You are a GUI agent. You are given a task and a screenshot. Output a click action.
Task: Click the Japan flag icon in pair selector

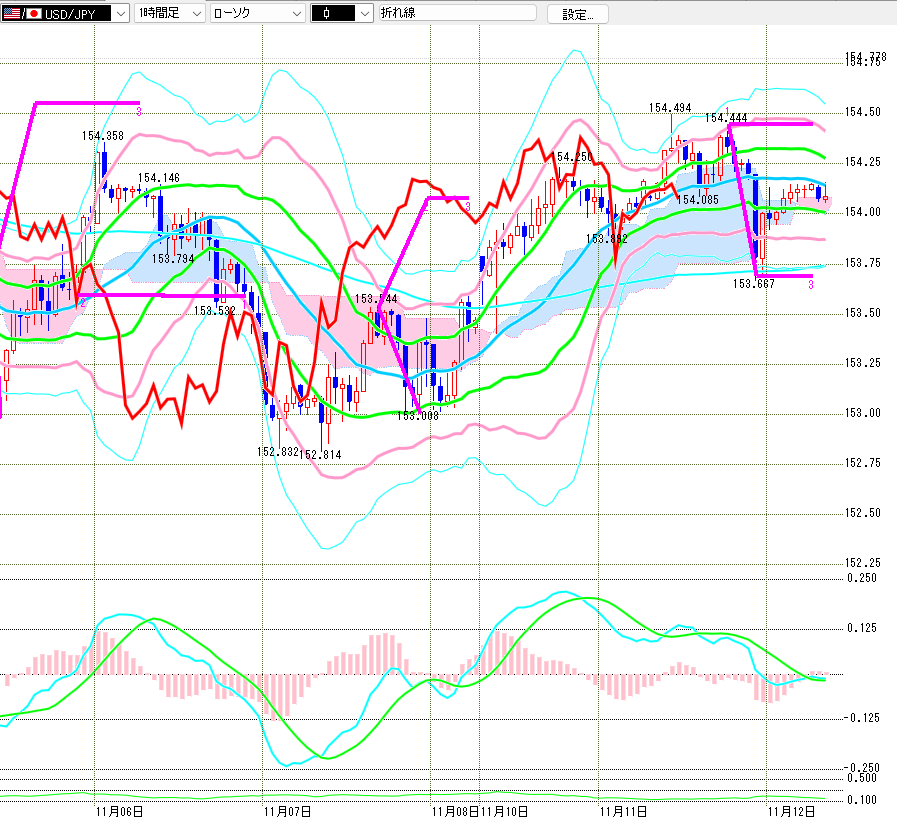[34, 14]
